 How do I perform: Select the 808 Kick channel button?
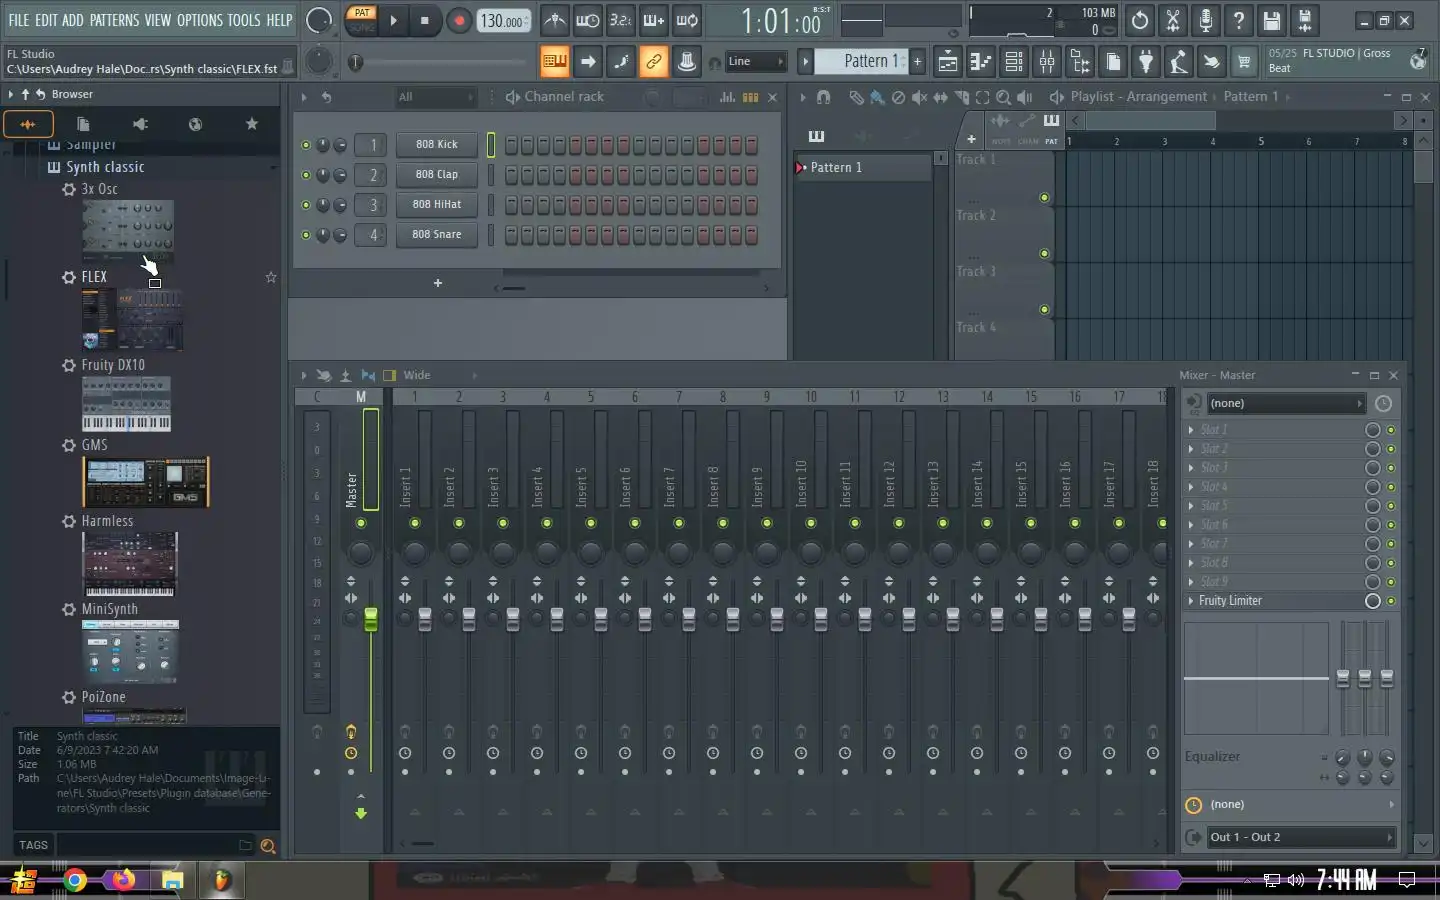[437, 144]
